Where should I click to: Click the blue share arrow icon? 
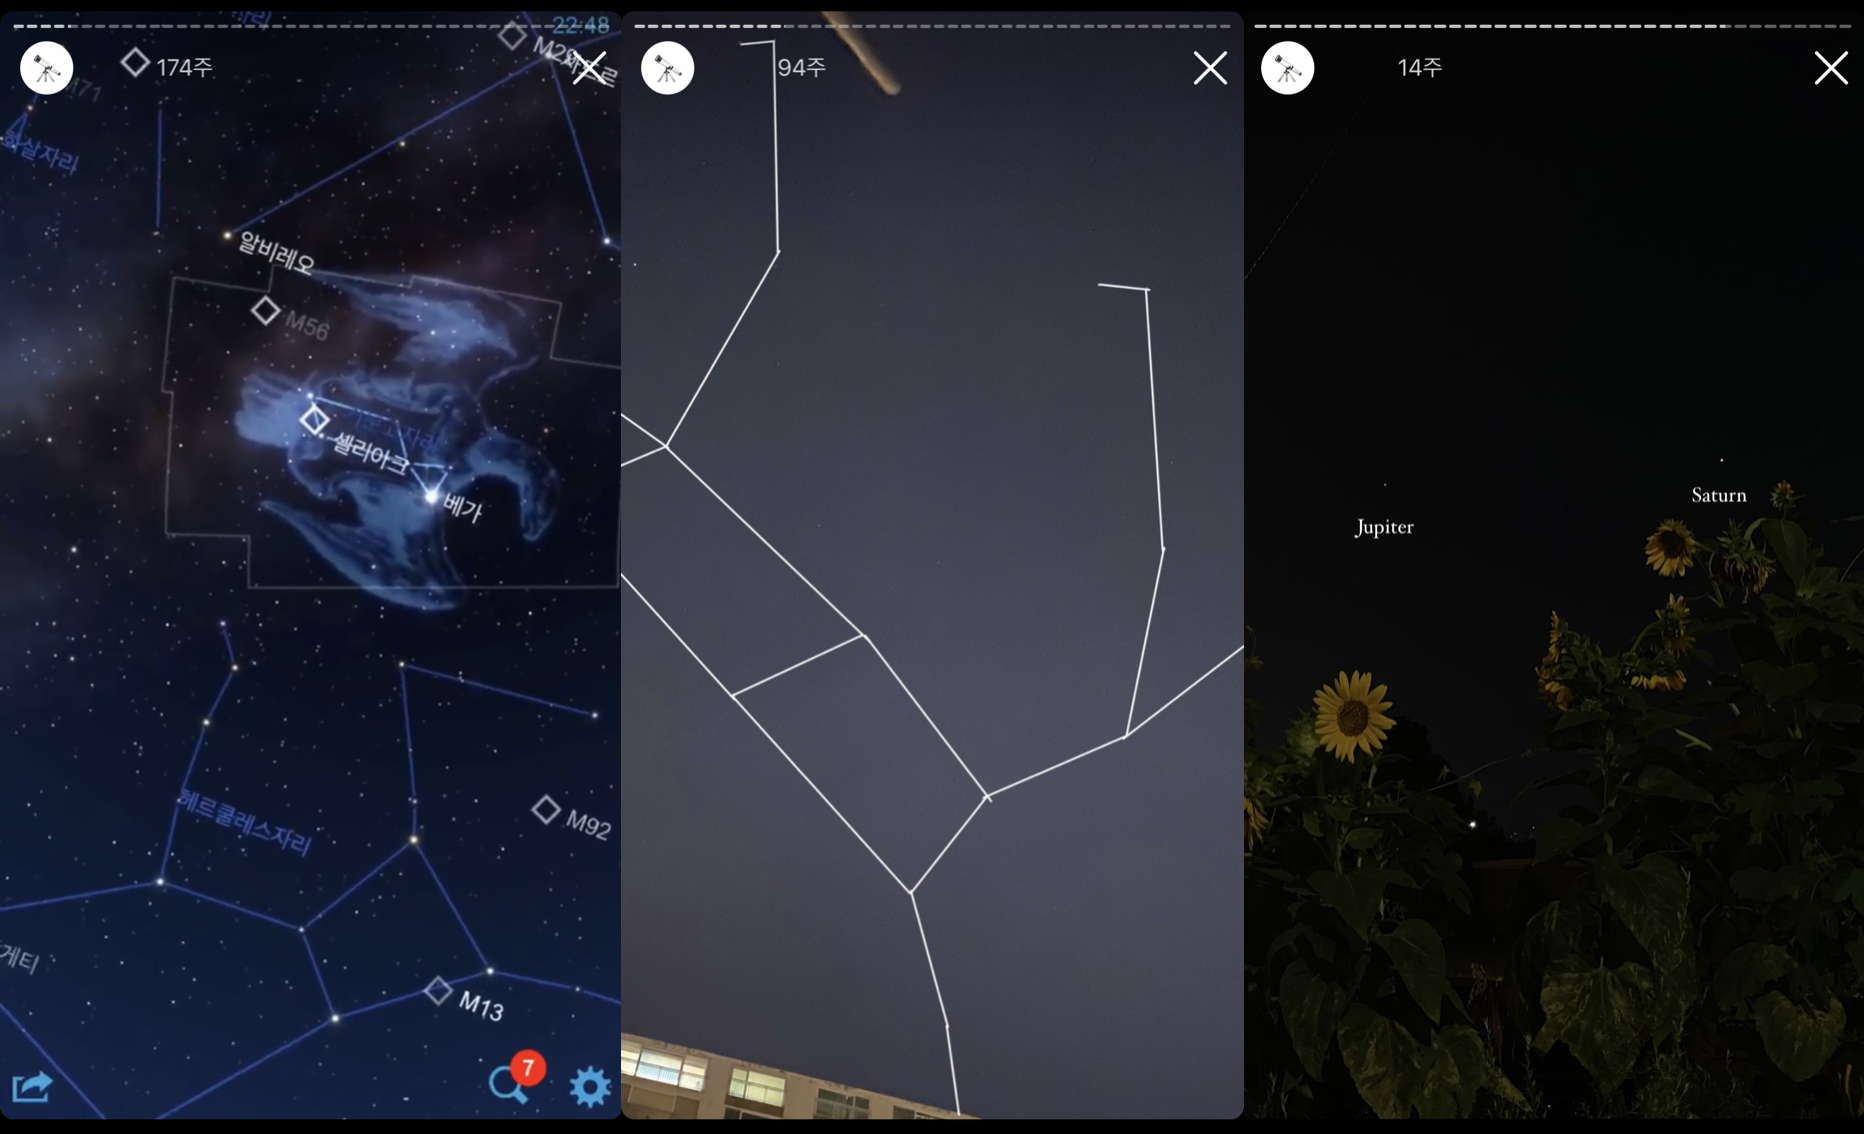pyautogui.click(x=32, y=1086)
